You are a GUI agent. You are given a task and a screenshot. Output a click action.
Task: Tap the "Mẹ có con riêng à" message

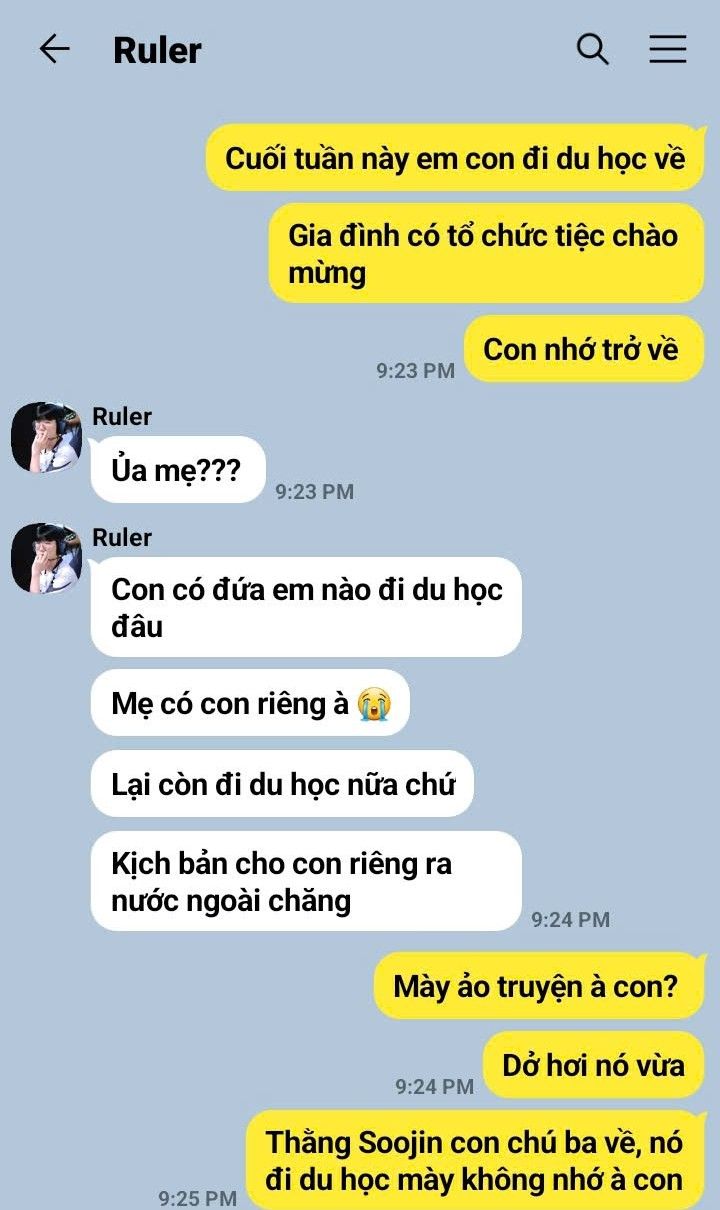point(250,703)
